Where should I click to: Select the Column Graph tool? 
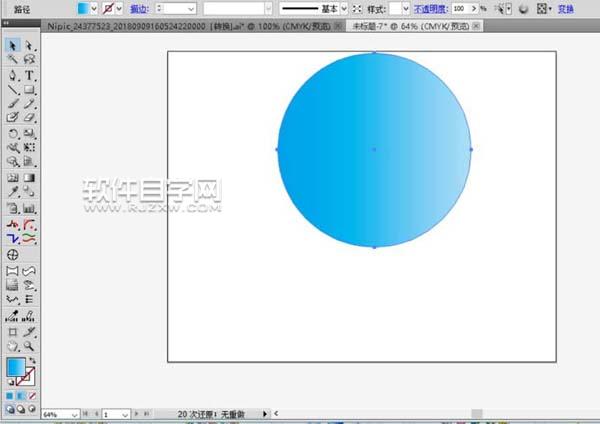[29, 209]
